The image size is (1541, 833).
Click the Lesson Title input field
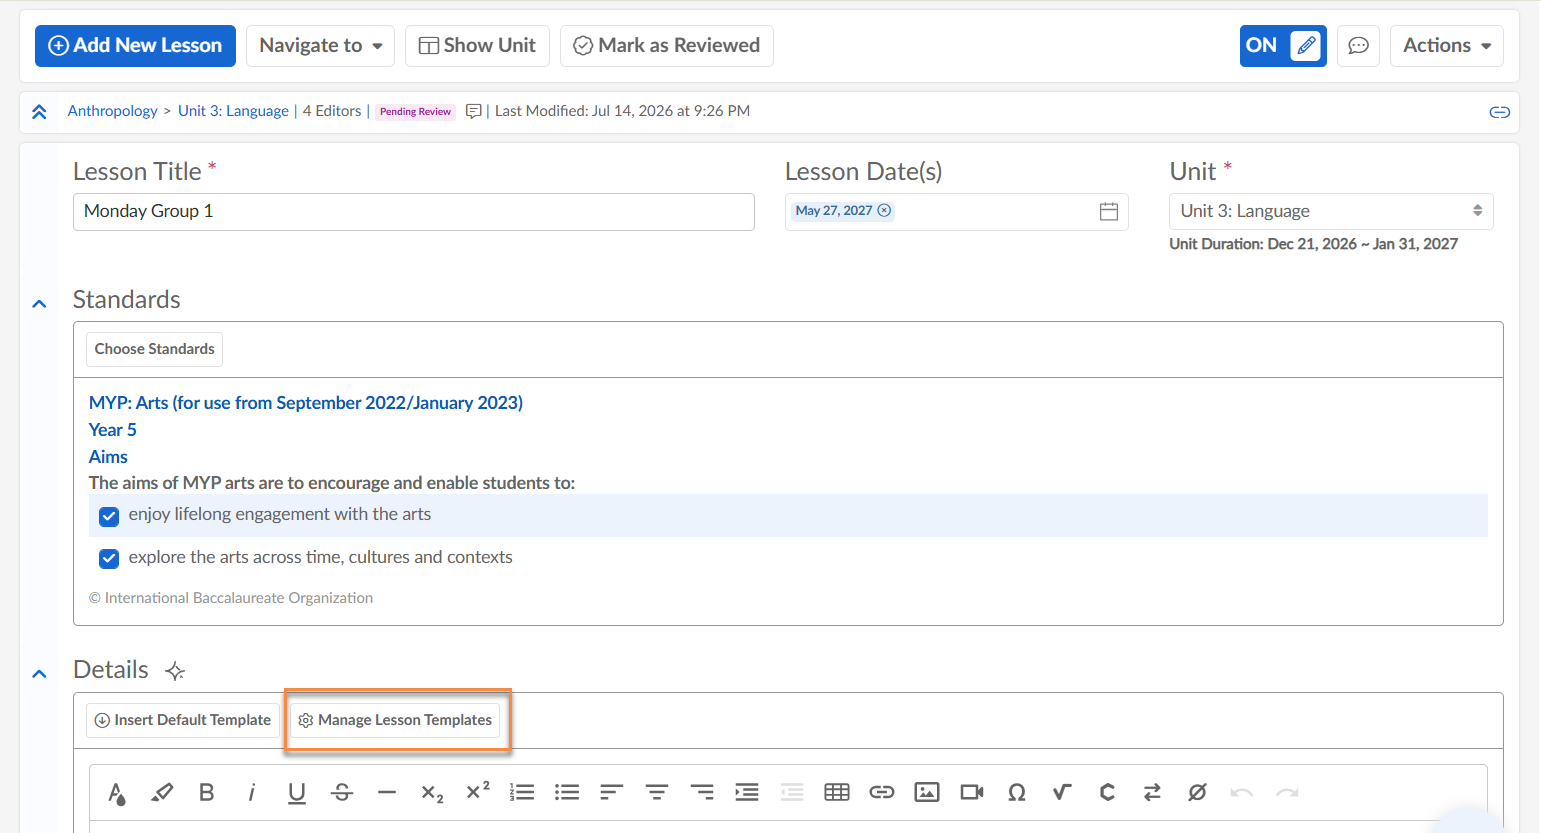[x=414, y=212]
